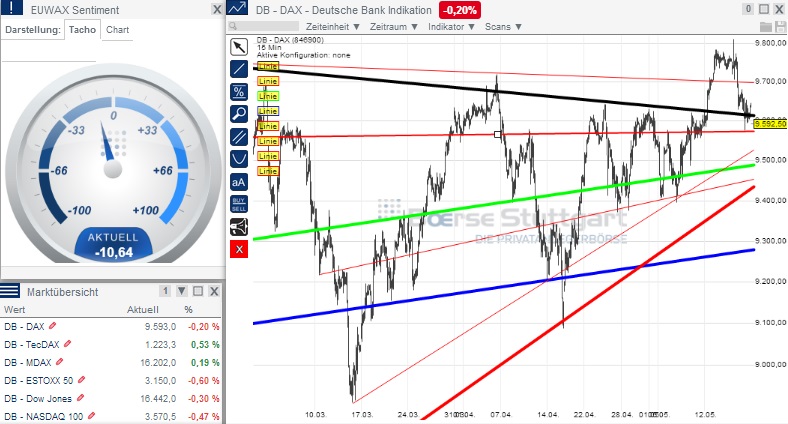
Task: Click the 16.442,0 value for Dow Jones
Action: click(x=158, y=399)
